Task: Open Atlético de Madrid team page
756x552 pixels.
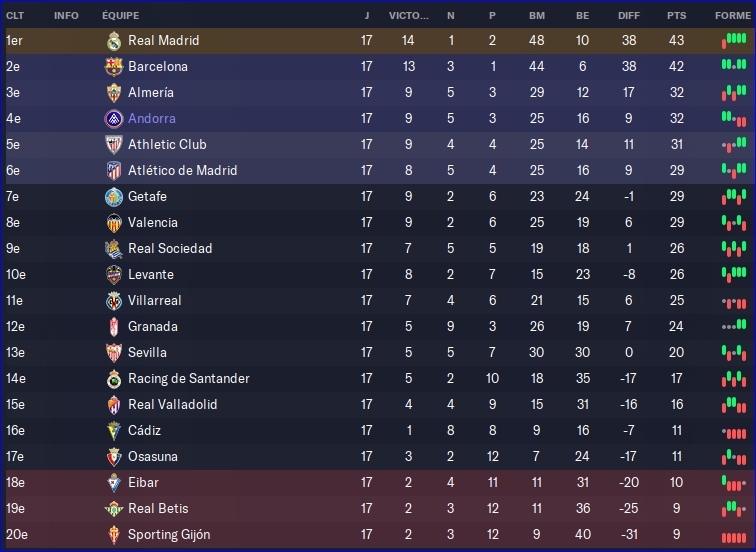Action: (x=182, y=171)
